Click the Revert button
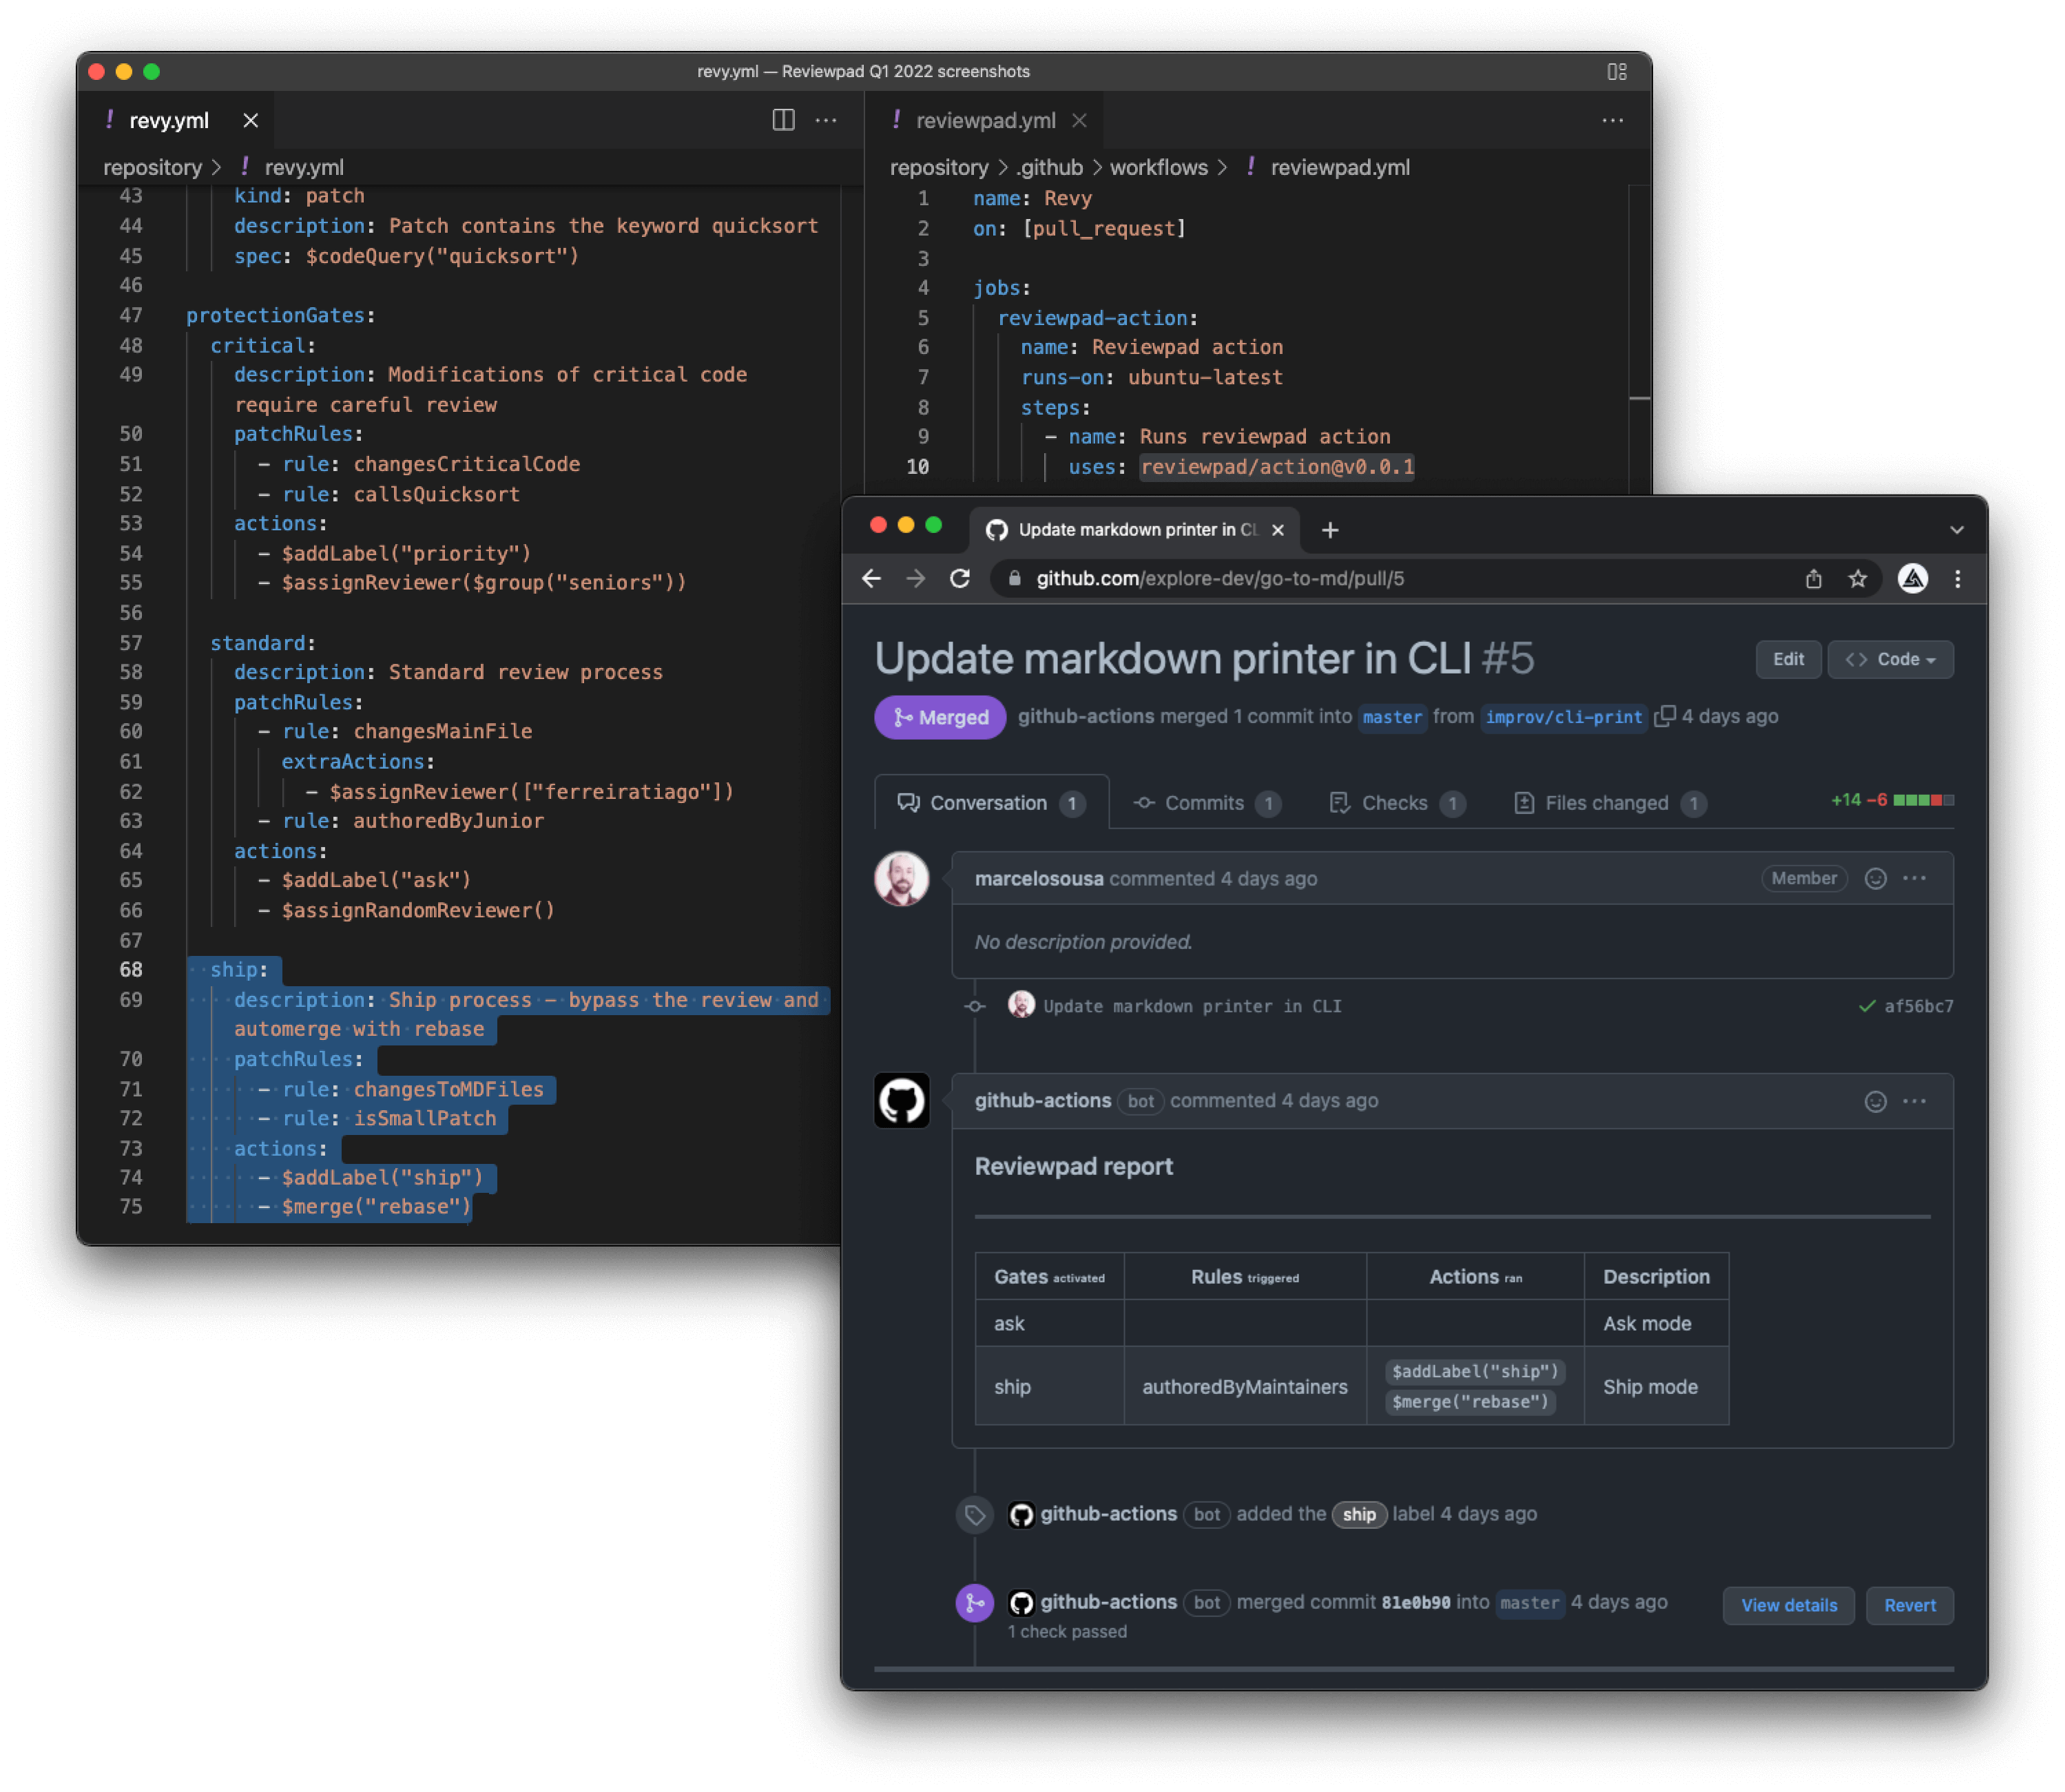The height and width of the screenshot is (1792, 2065). [x=1909, y=1605]
